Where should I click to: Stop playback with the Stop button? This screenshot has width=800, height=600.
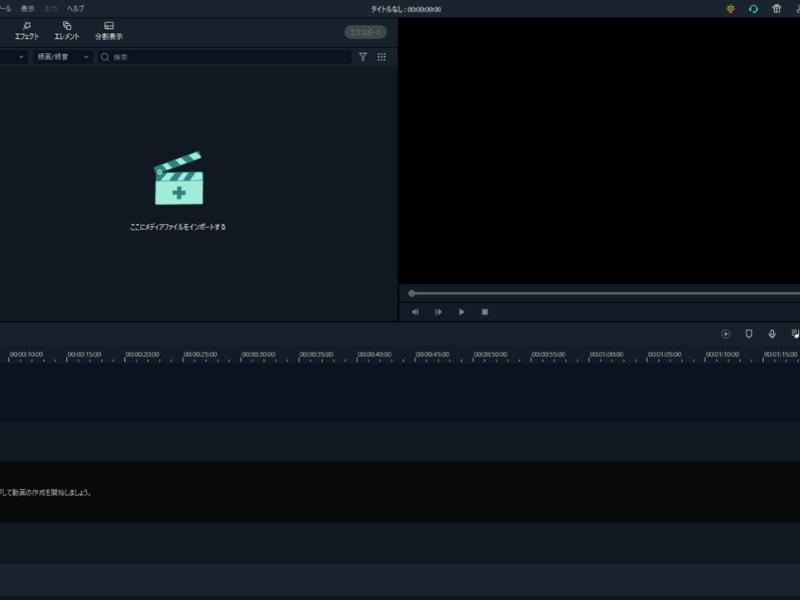(x=485, y=312)
